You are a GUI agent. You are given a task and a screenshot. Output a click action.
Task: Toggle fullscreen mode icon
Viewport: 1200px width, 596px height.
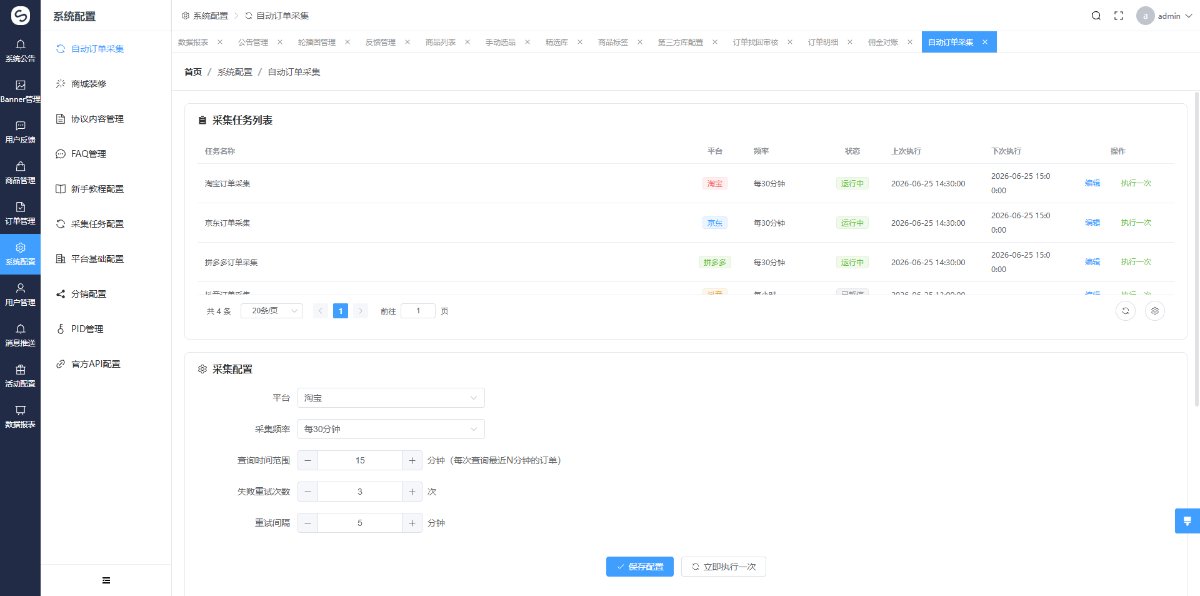click(x=1119, y=16)
